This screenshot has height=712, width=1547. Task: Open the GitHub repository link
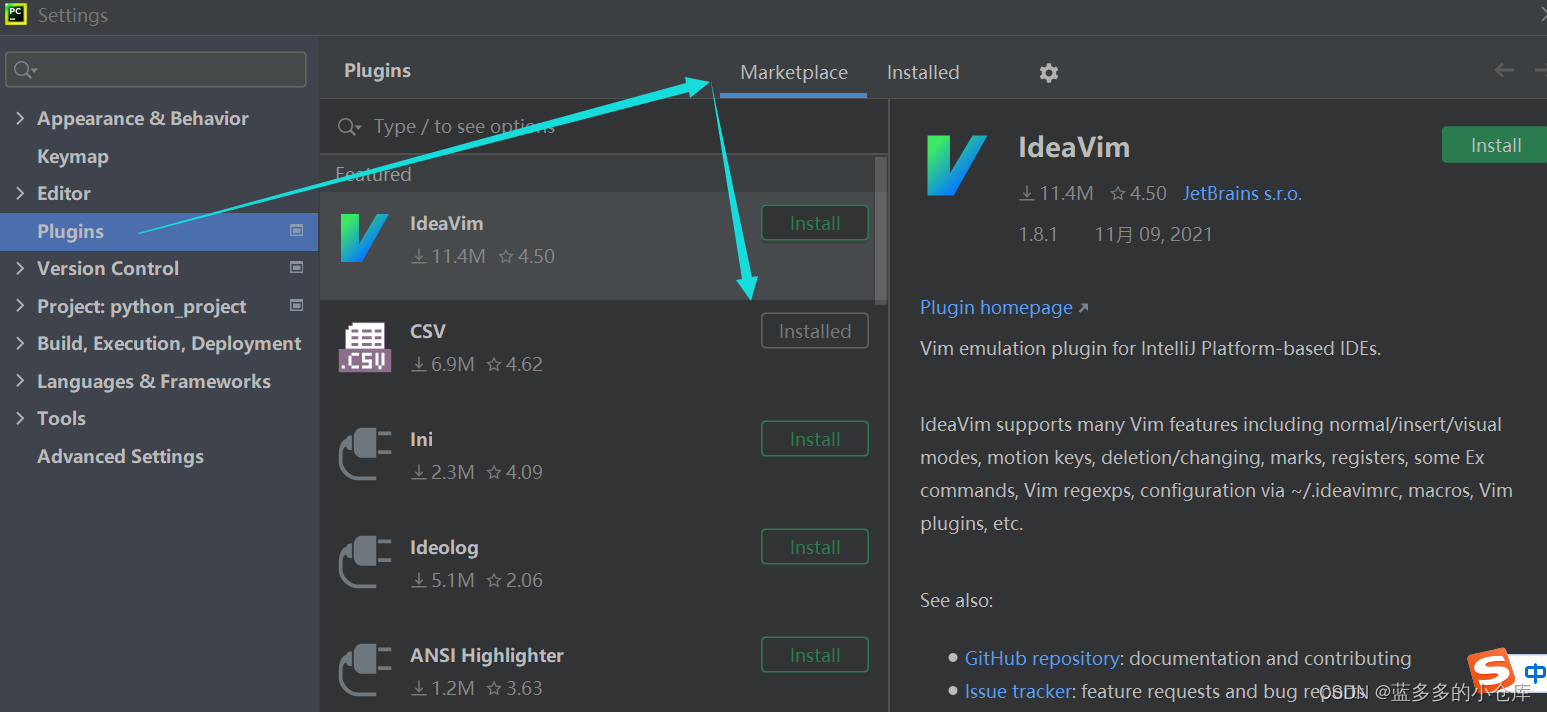click(1041, 658)
